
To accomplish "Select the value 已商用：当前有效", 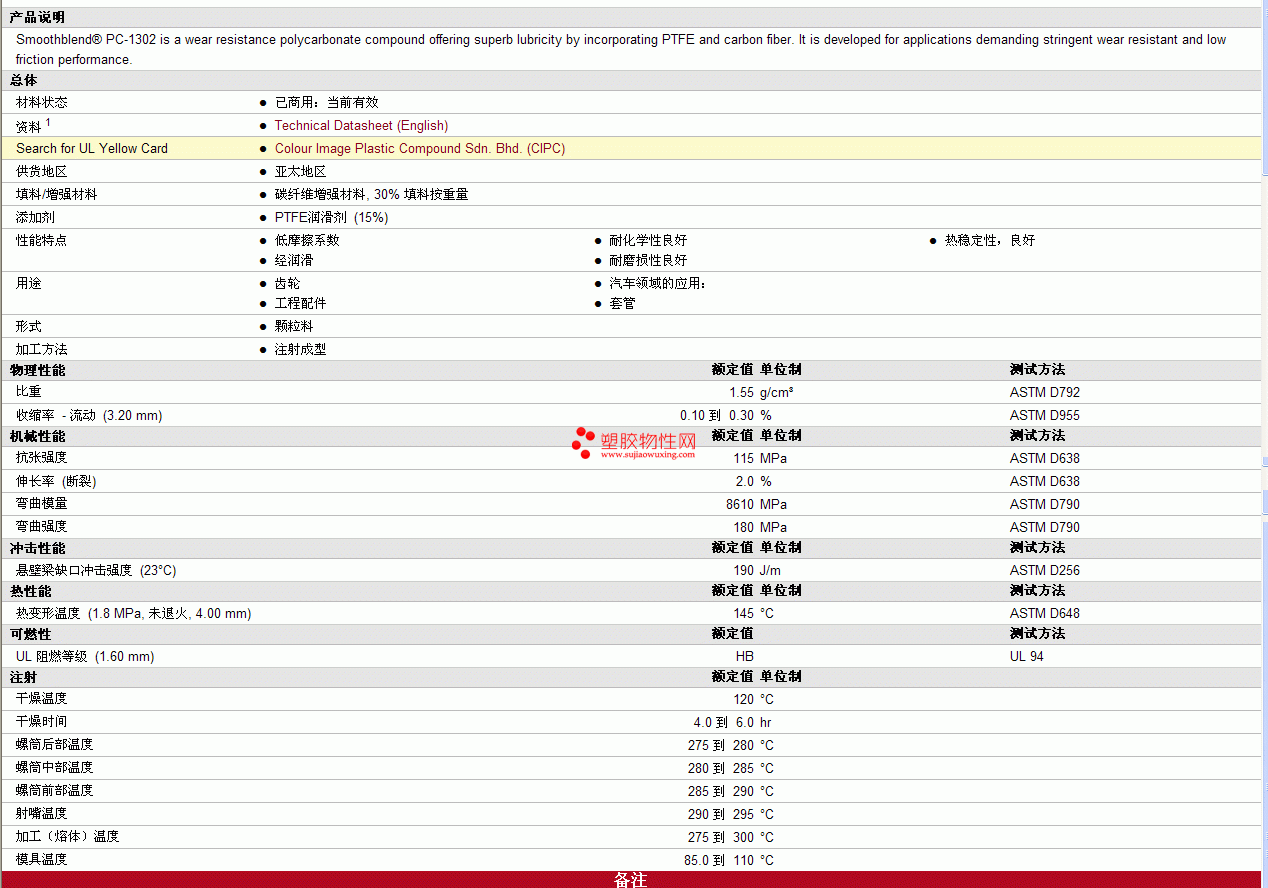I will pyautogui.click(x=327, y=102).
